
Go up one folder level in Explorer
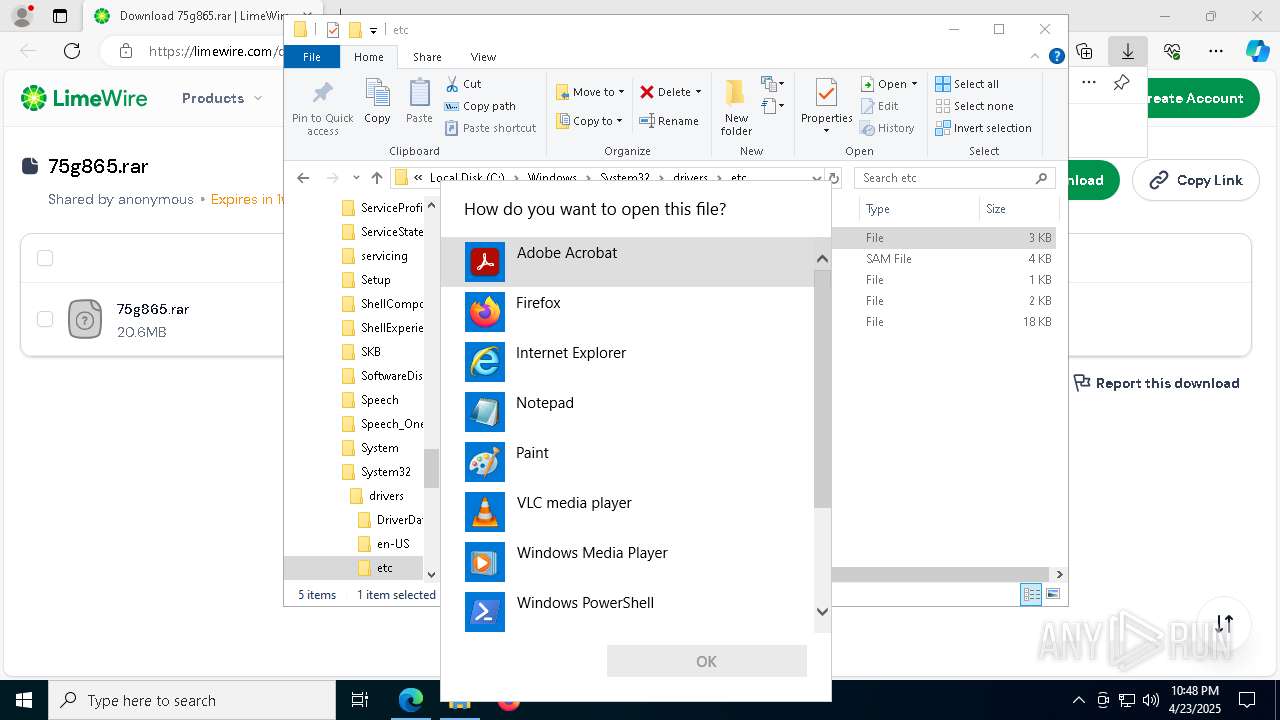pyautogui.click(x=376, y=178)
